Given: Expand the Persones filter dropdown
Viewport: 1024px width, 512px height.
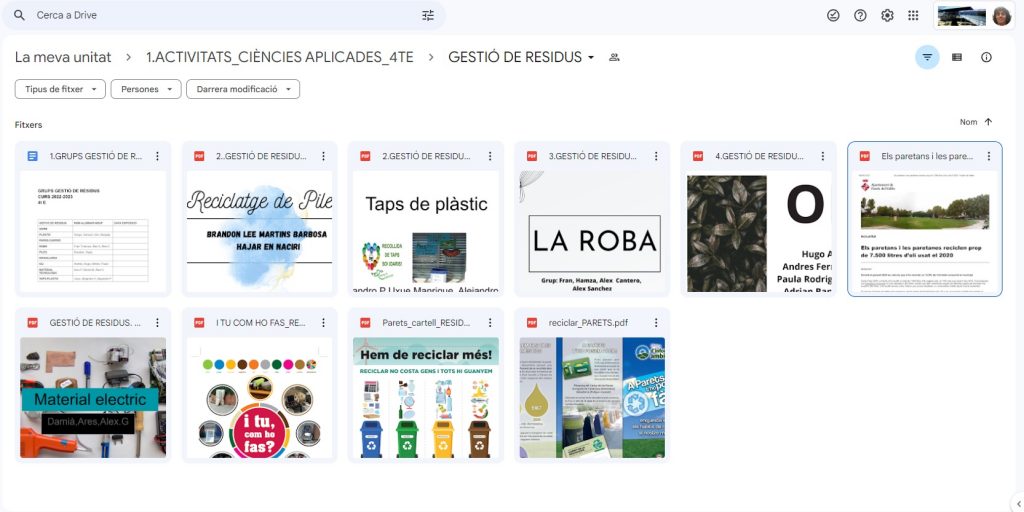Looking at the screenshot, I should 146,89.
